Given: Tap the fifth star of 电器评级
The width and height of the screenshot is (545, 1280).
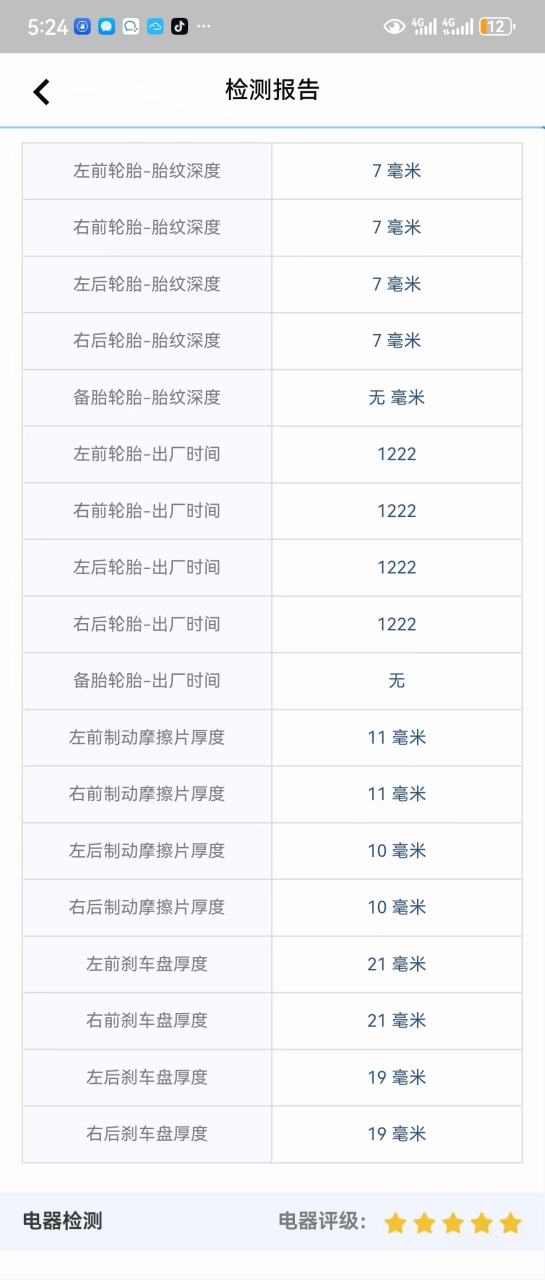Looking at the screenshot, I should pyautogui.click(x=511, y=1222).
